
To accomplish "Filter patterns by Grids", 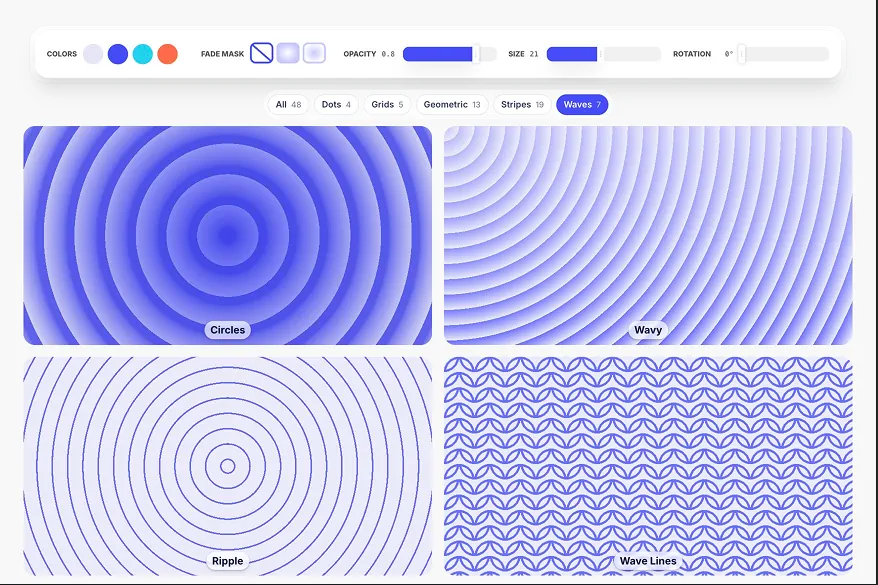I will pos(387,105).
